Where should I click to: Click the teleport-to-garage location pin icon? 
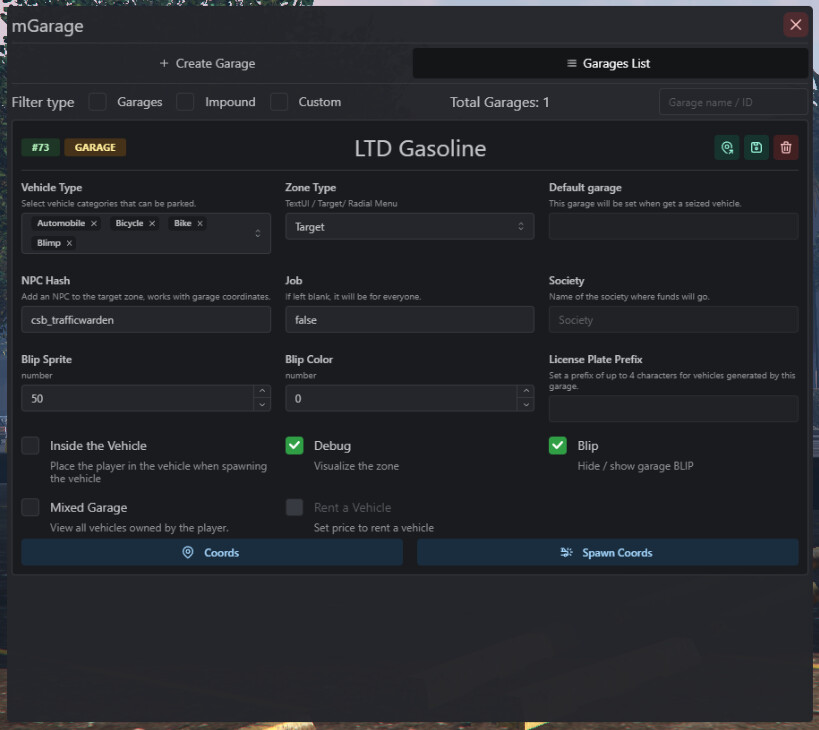pyautogui.click(x=727, y=148)
